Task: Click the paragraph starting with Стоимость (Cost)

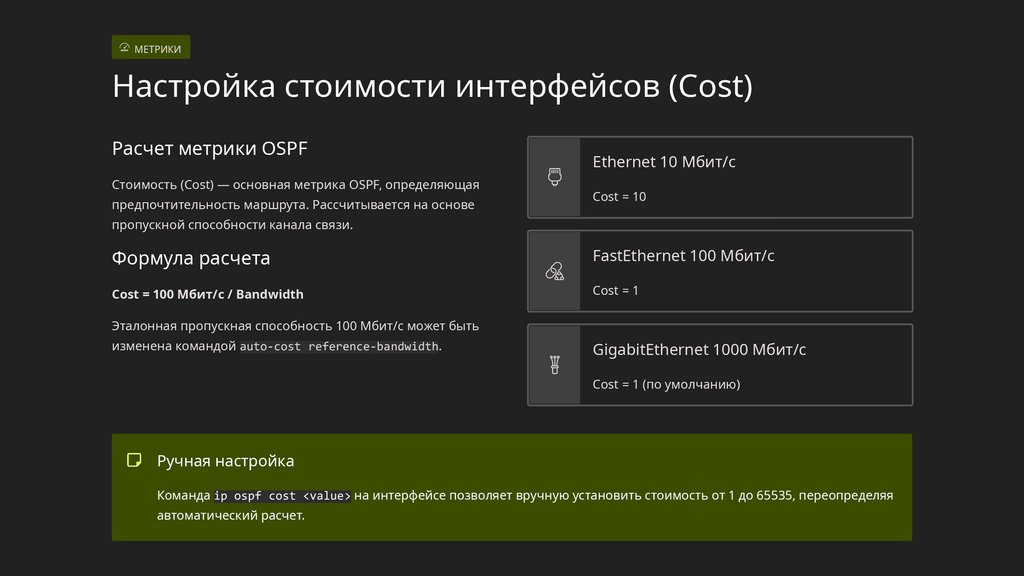Action: coord(296,205)
